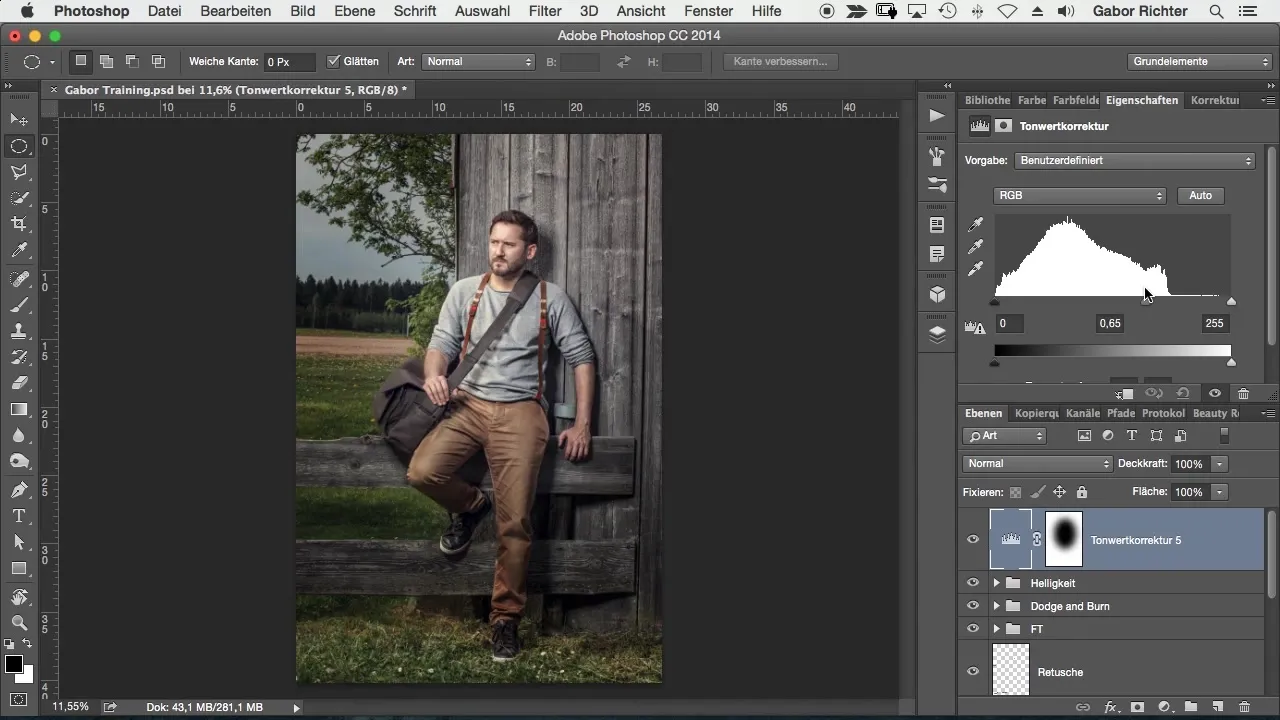Open the Art selection style dropdown
The width and height of the screenshot is (1280, 720).
tap(479, 61)
